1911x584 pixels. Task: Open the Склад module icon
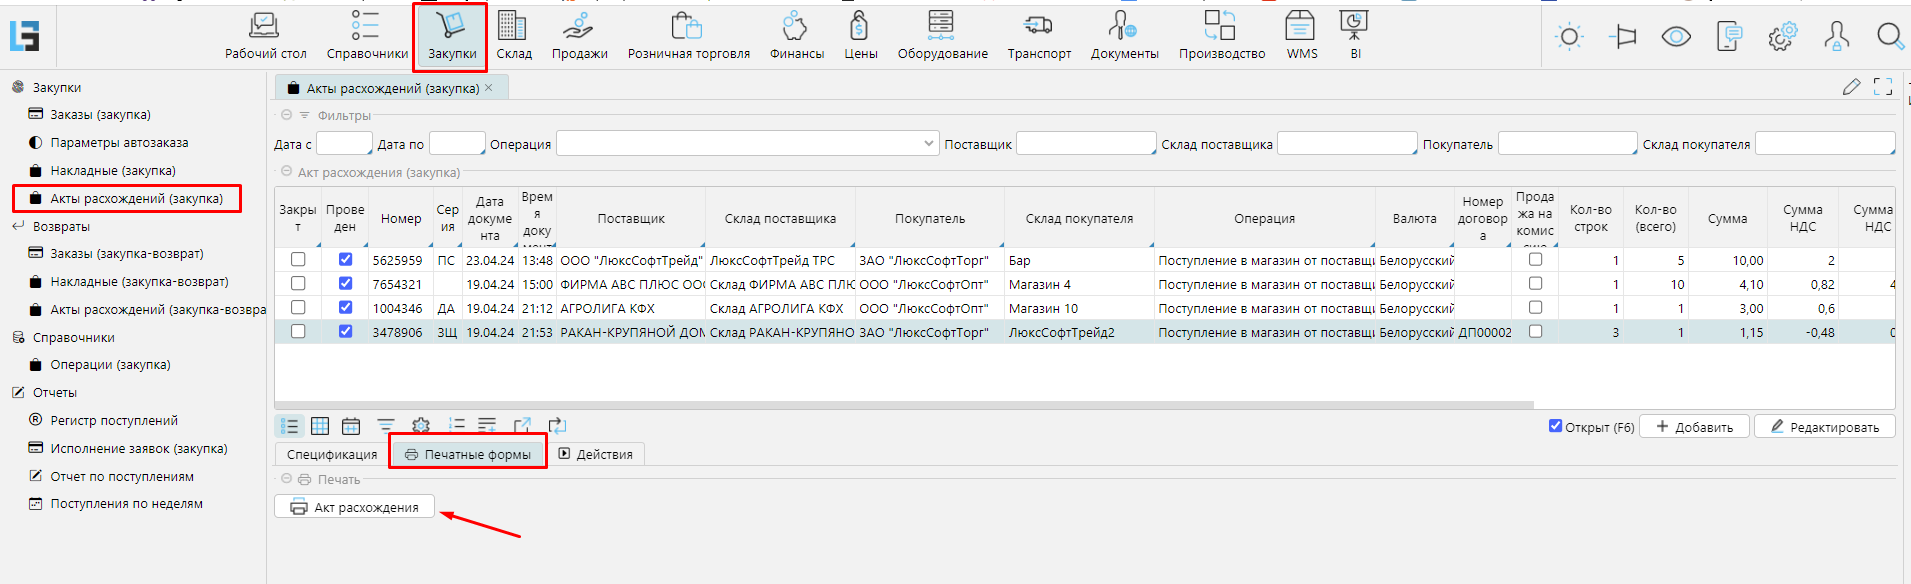(x=513, y=35)
